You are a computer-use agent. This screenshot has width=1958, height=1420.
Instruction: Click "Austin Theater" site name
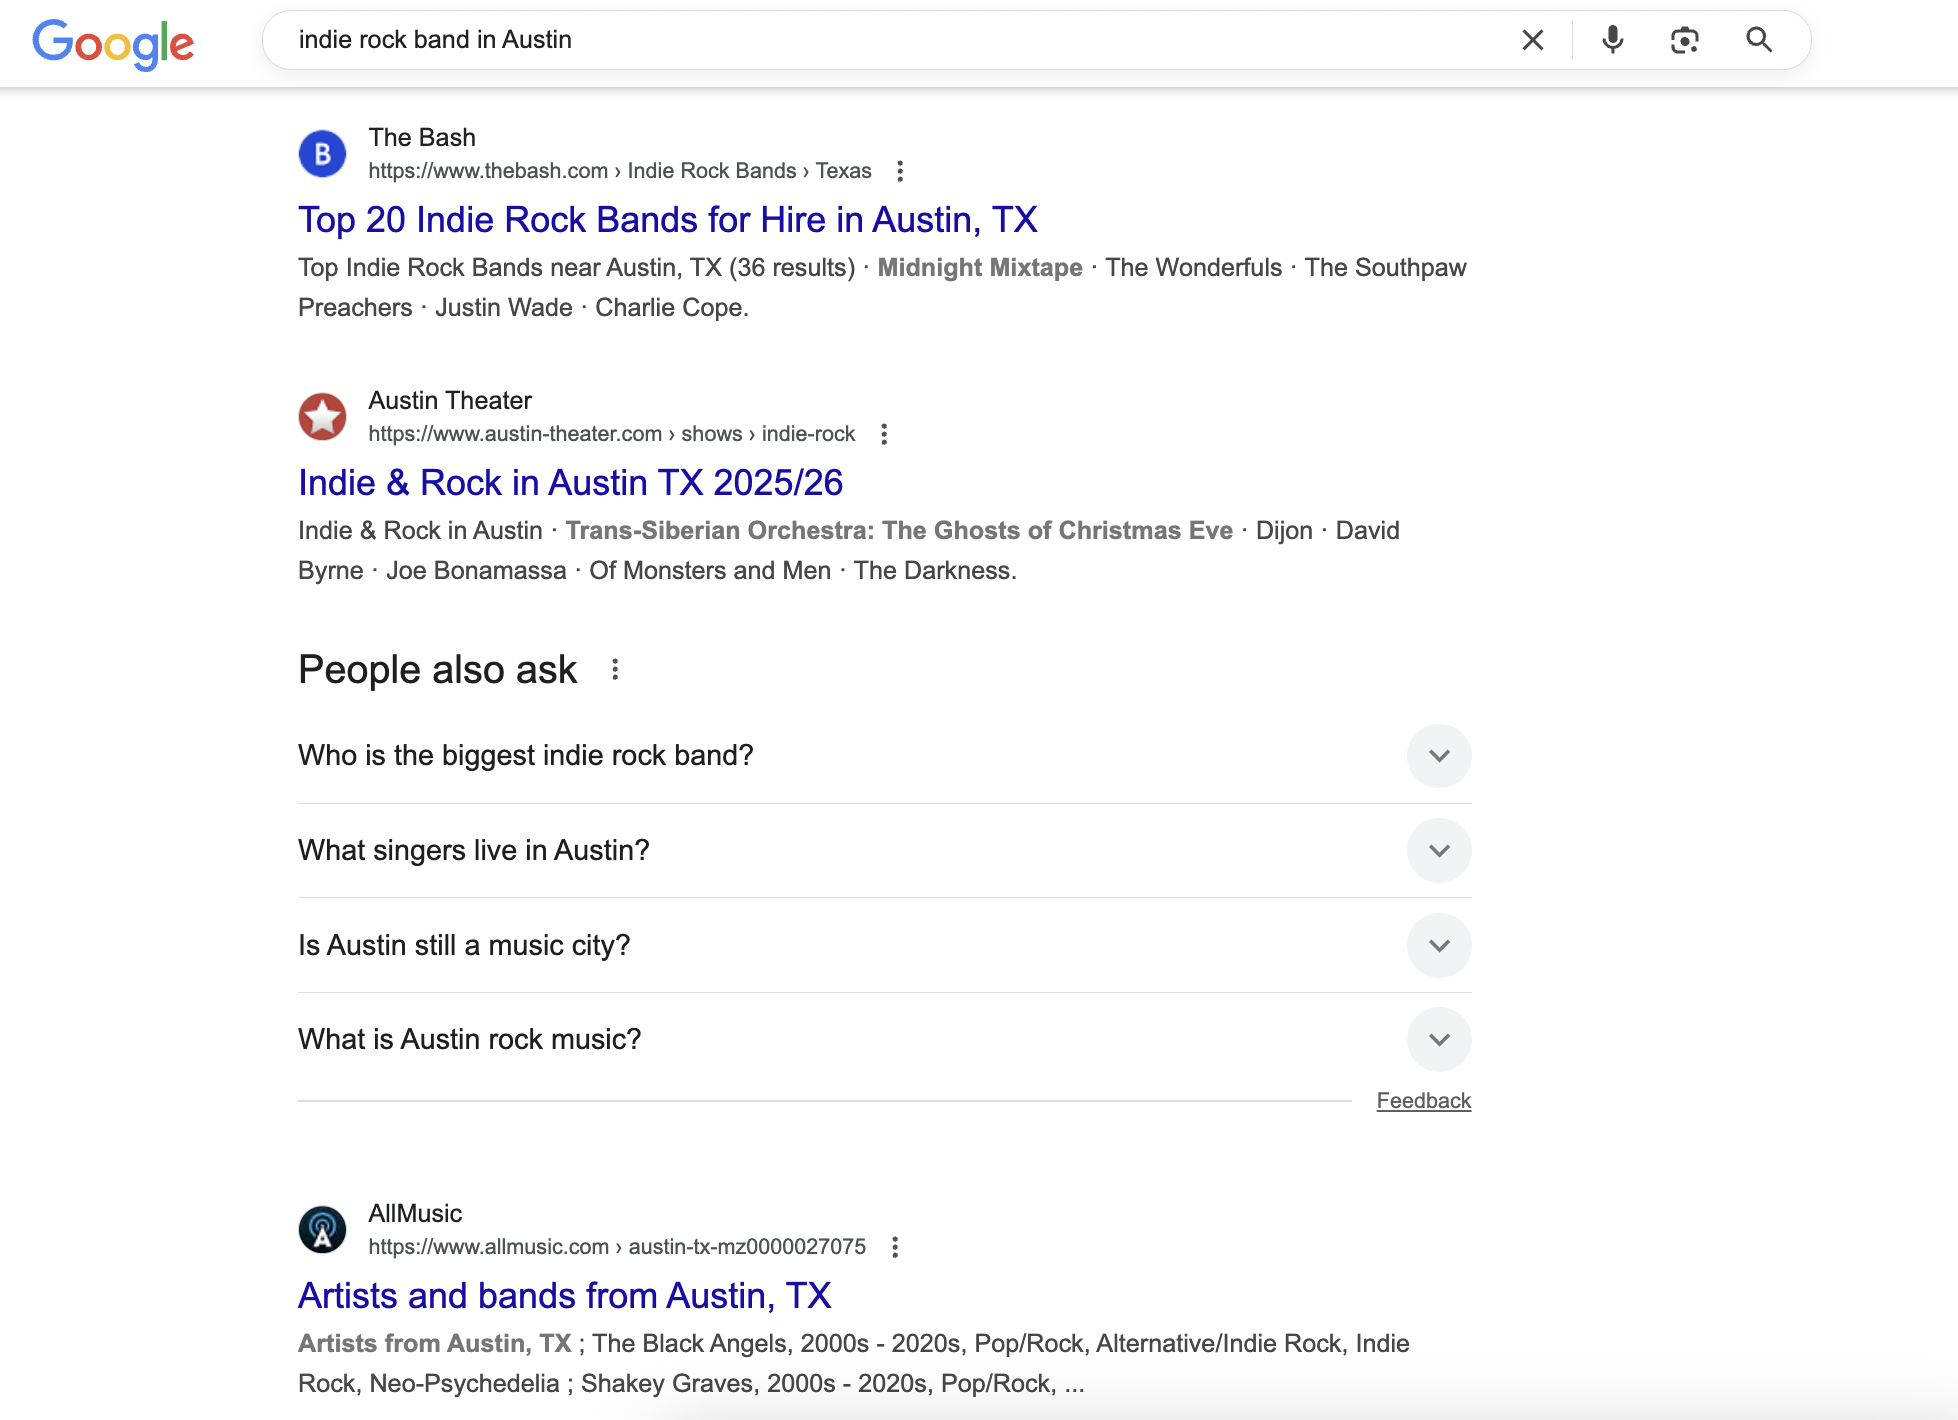point(450,401)
